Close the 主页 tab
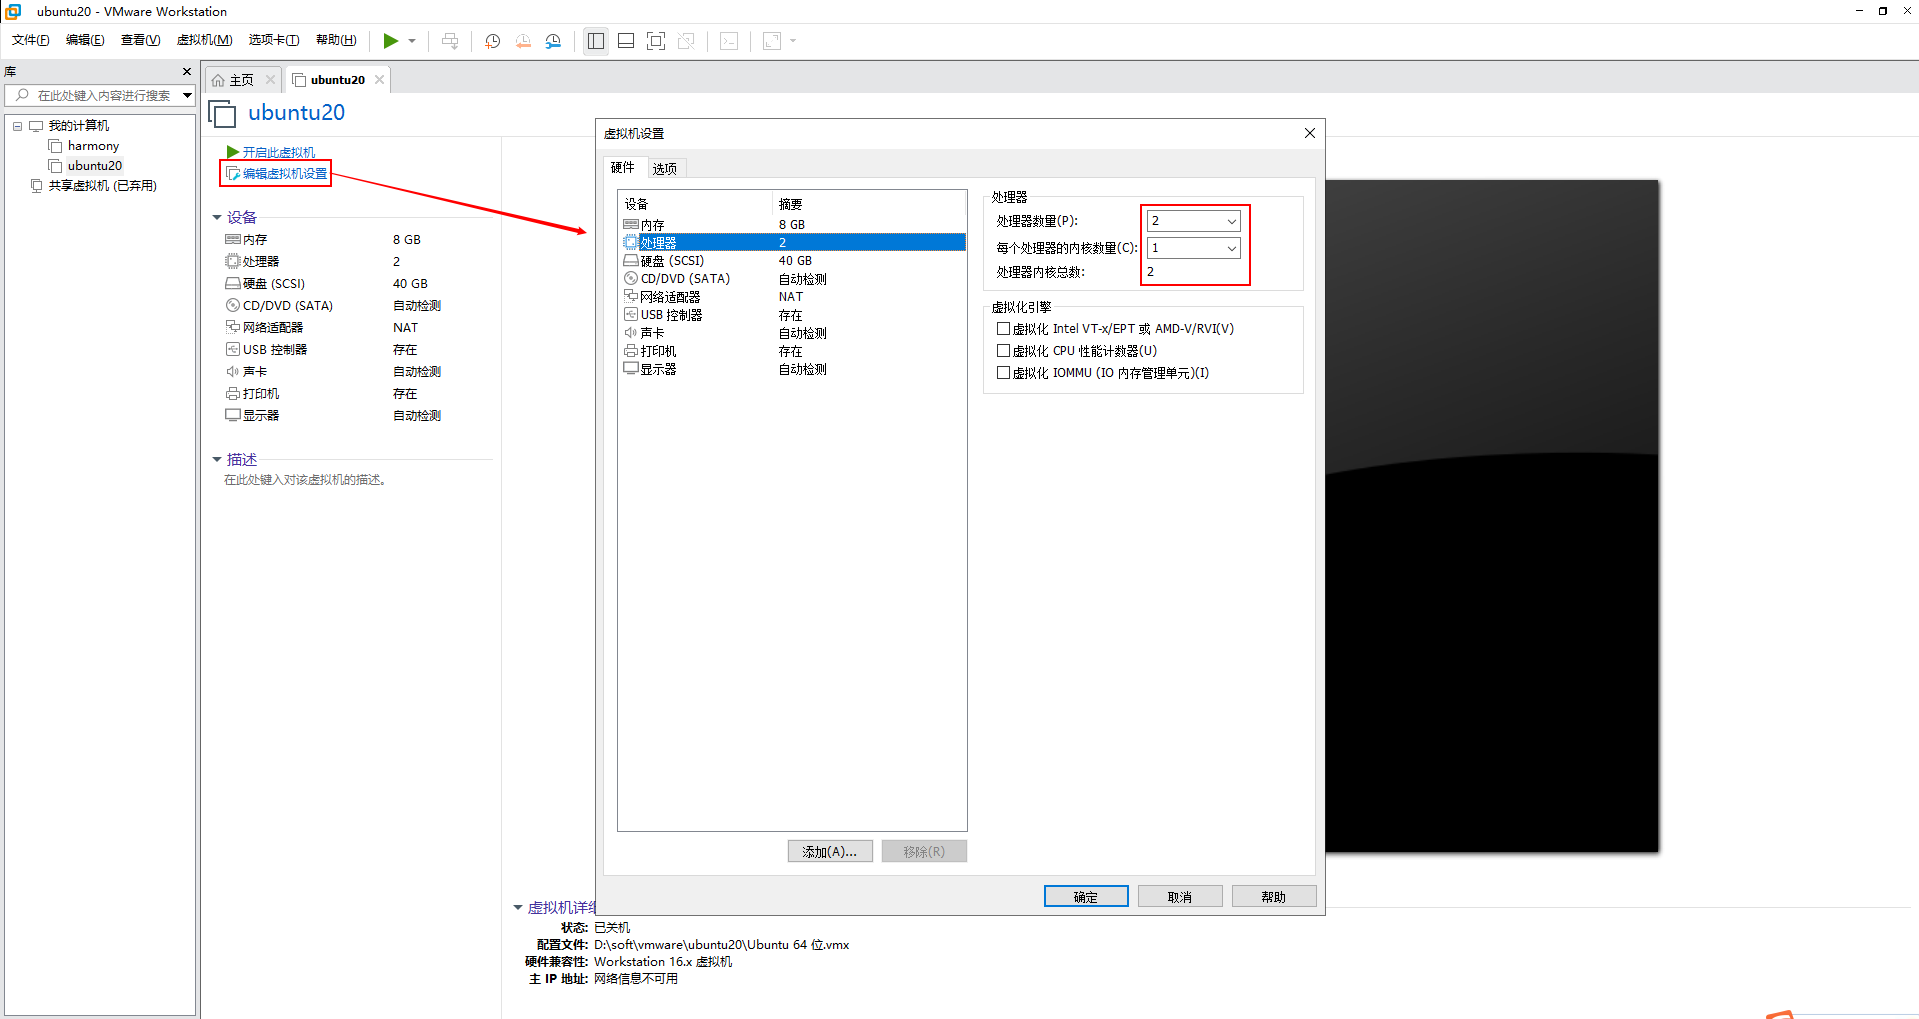Viewport: 1919px width, 1019px height. (x=270, y=80)
